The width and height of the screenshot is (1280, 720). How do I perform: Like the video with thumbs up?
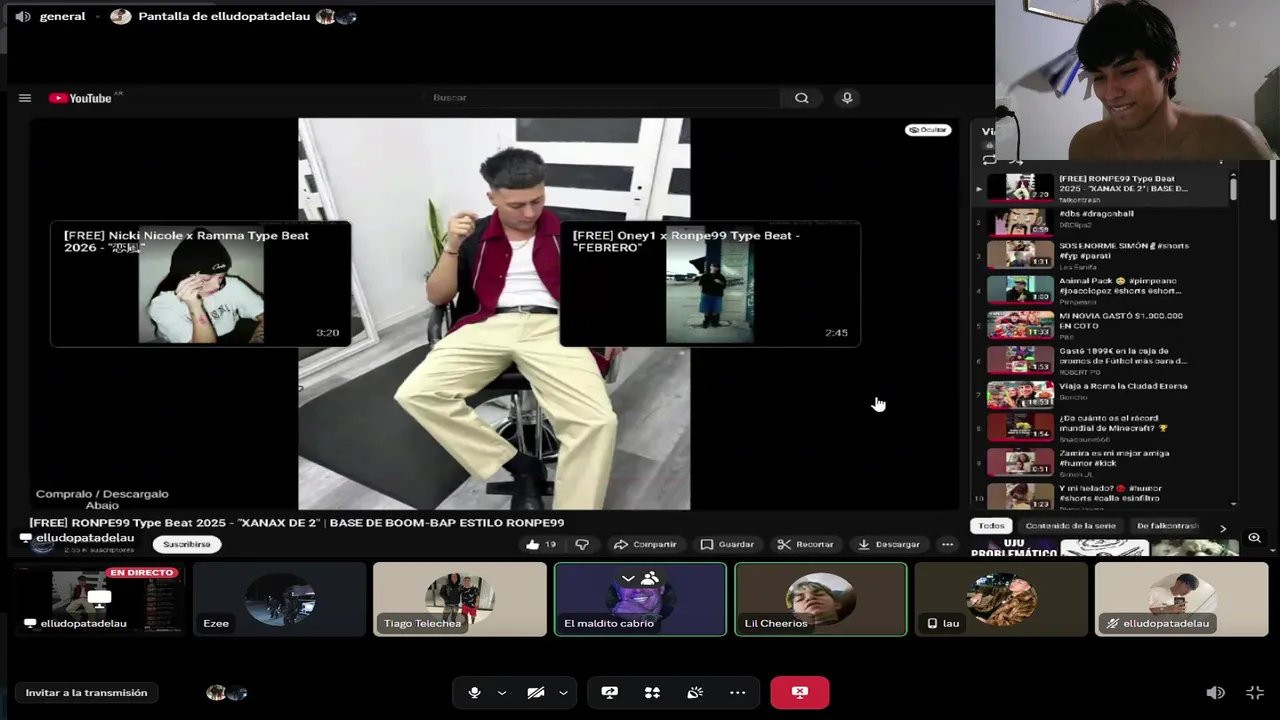click(540, 544)
